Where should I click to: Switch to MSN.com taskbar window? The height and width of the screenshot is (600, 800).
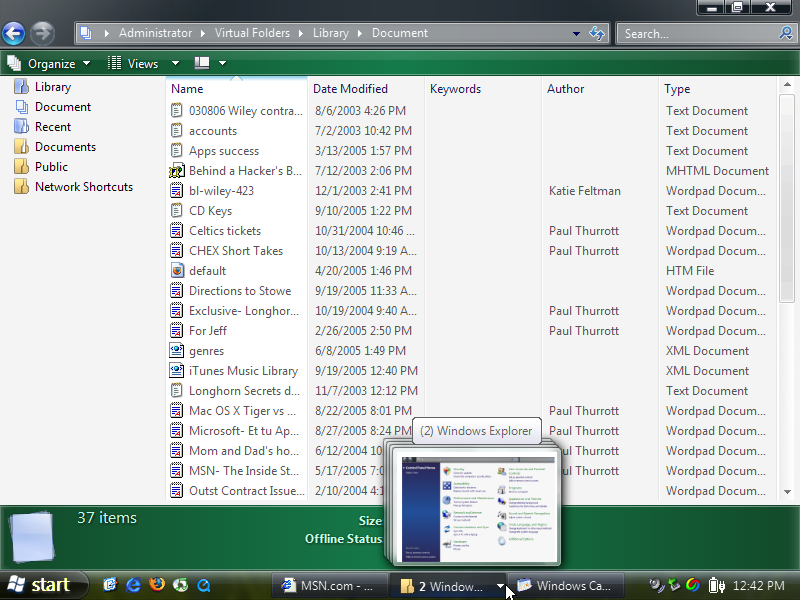pyautogui.click(x=328, y=586)
